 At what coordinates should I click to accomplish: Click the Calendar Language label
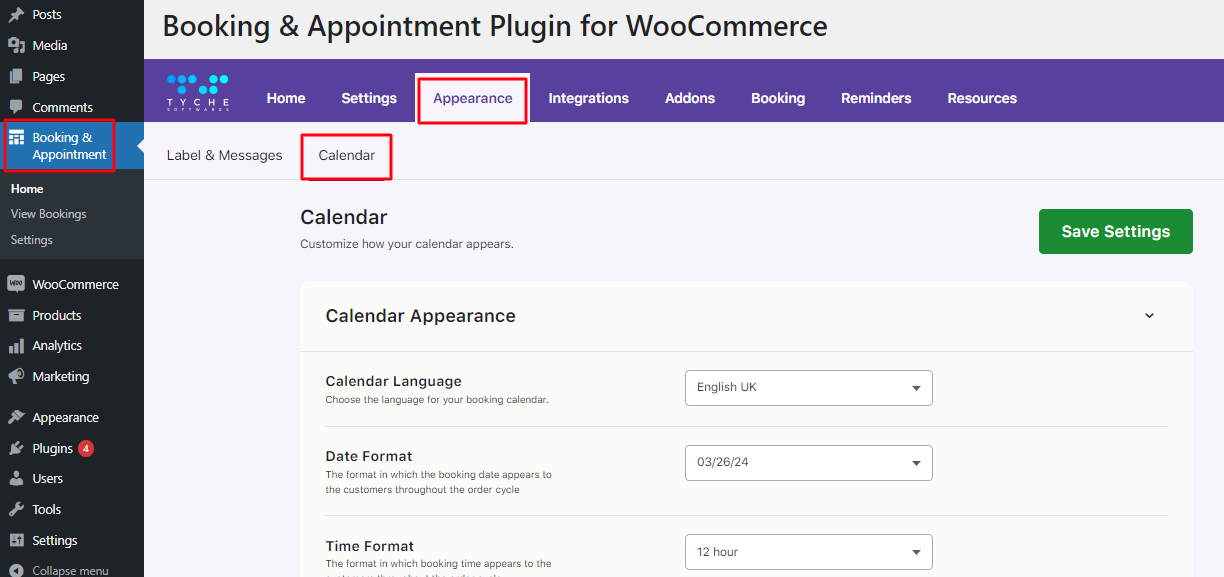coord(394,381)
